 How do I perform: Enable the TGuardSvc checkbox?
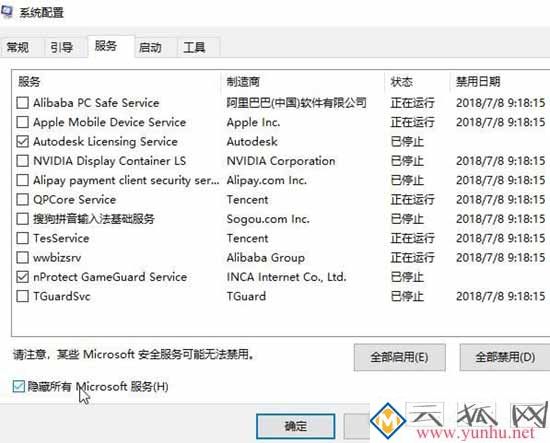(22, 296)
